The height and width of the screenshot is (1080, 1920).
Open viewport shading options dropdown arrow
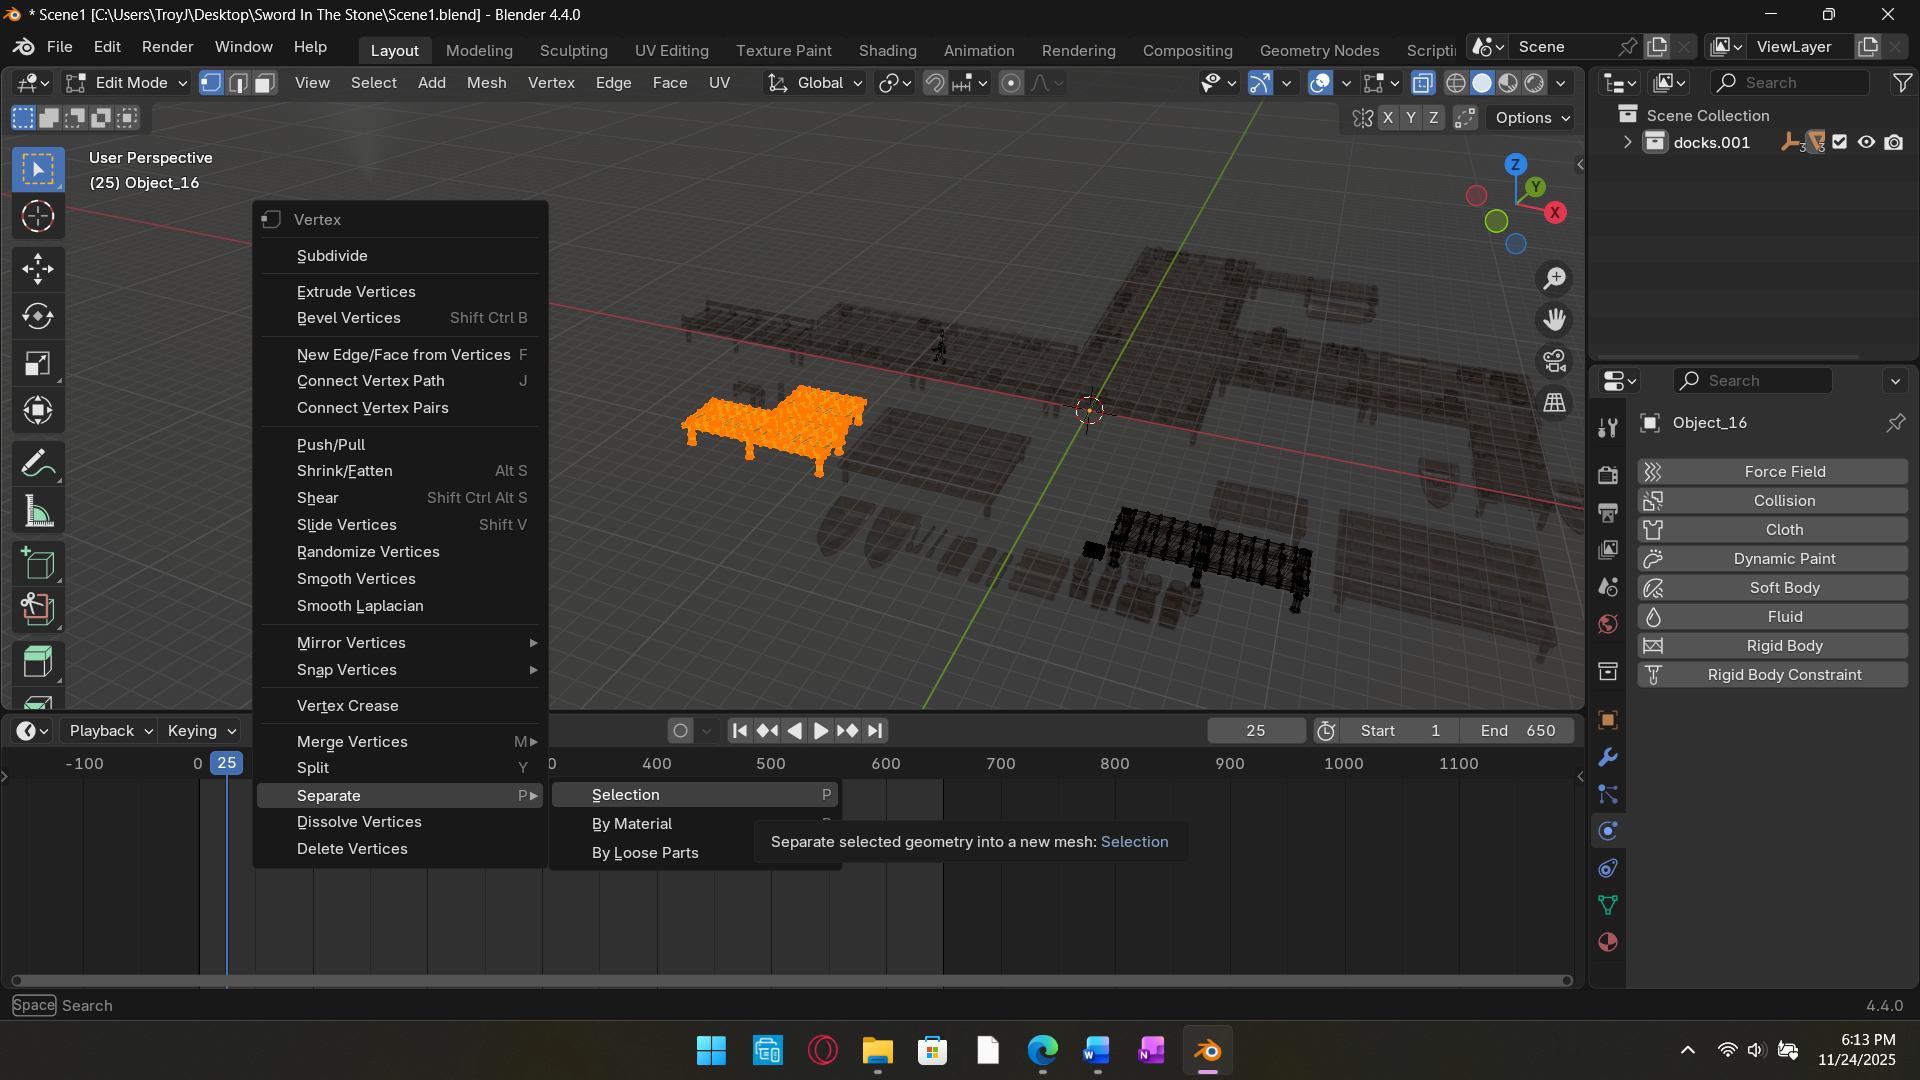[1561, 83]
